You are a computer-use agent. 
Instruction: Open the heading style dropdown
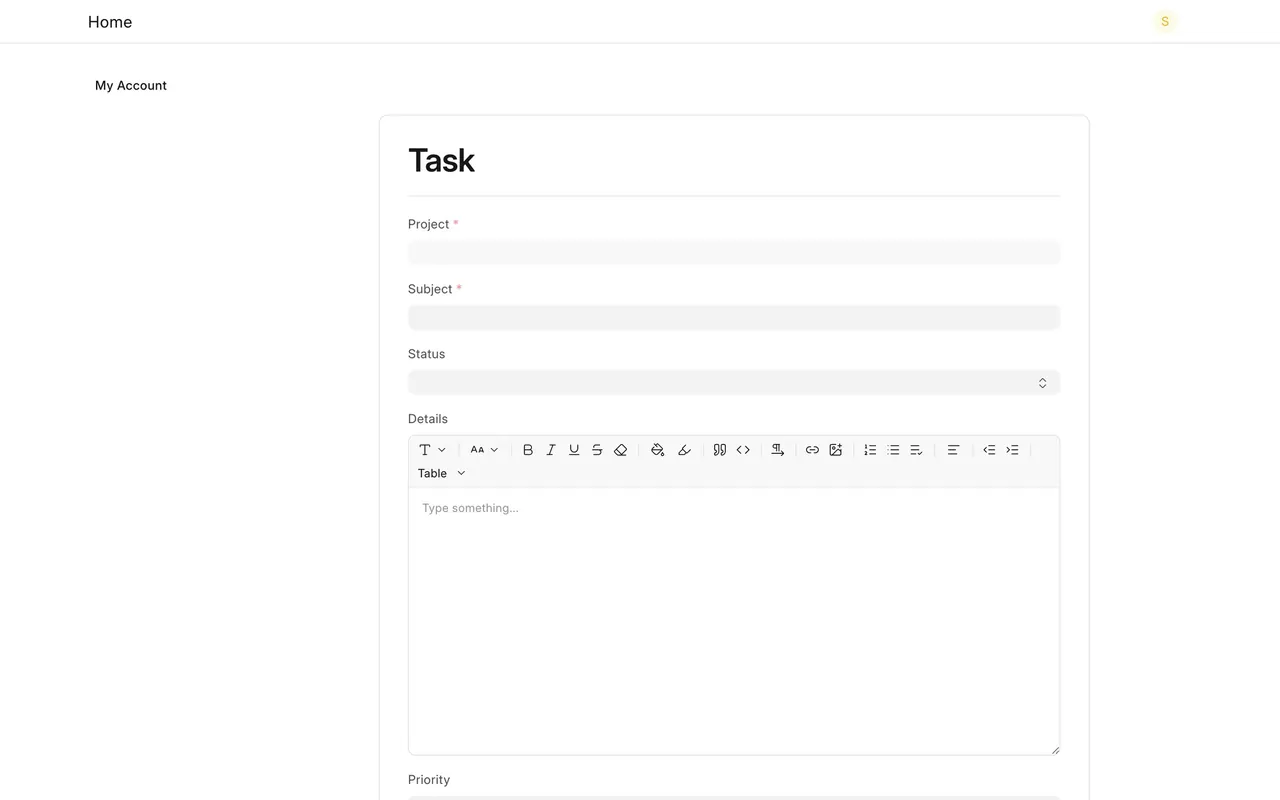click(x=432, y=450)
